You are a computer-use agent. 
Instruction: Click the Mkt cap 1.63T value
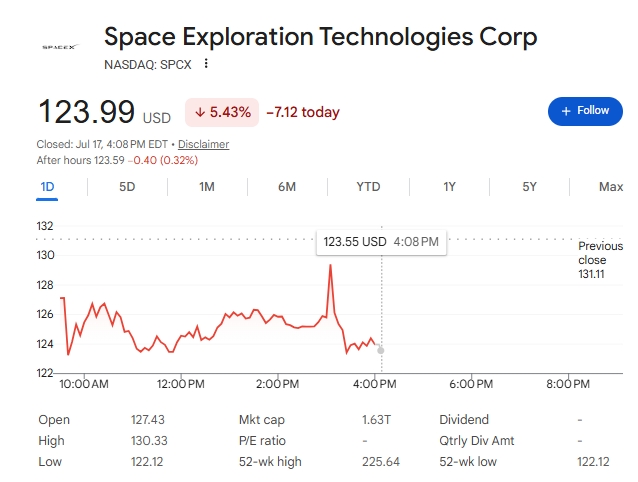pos(376,419)
